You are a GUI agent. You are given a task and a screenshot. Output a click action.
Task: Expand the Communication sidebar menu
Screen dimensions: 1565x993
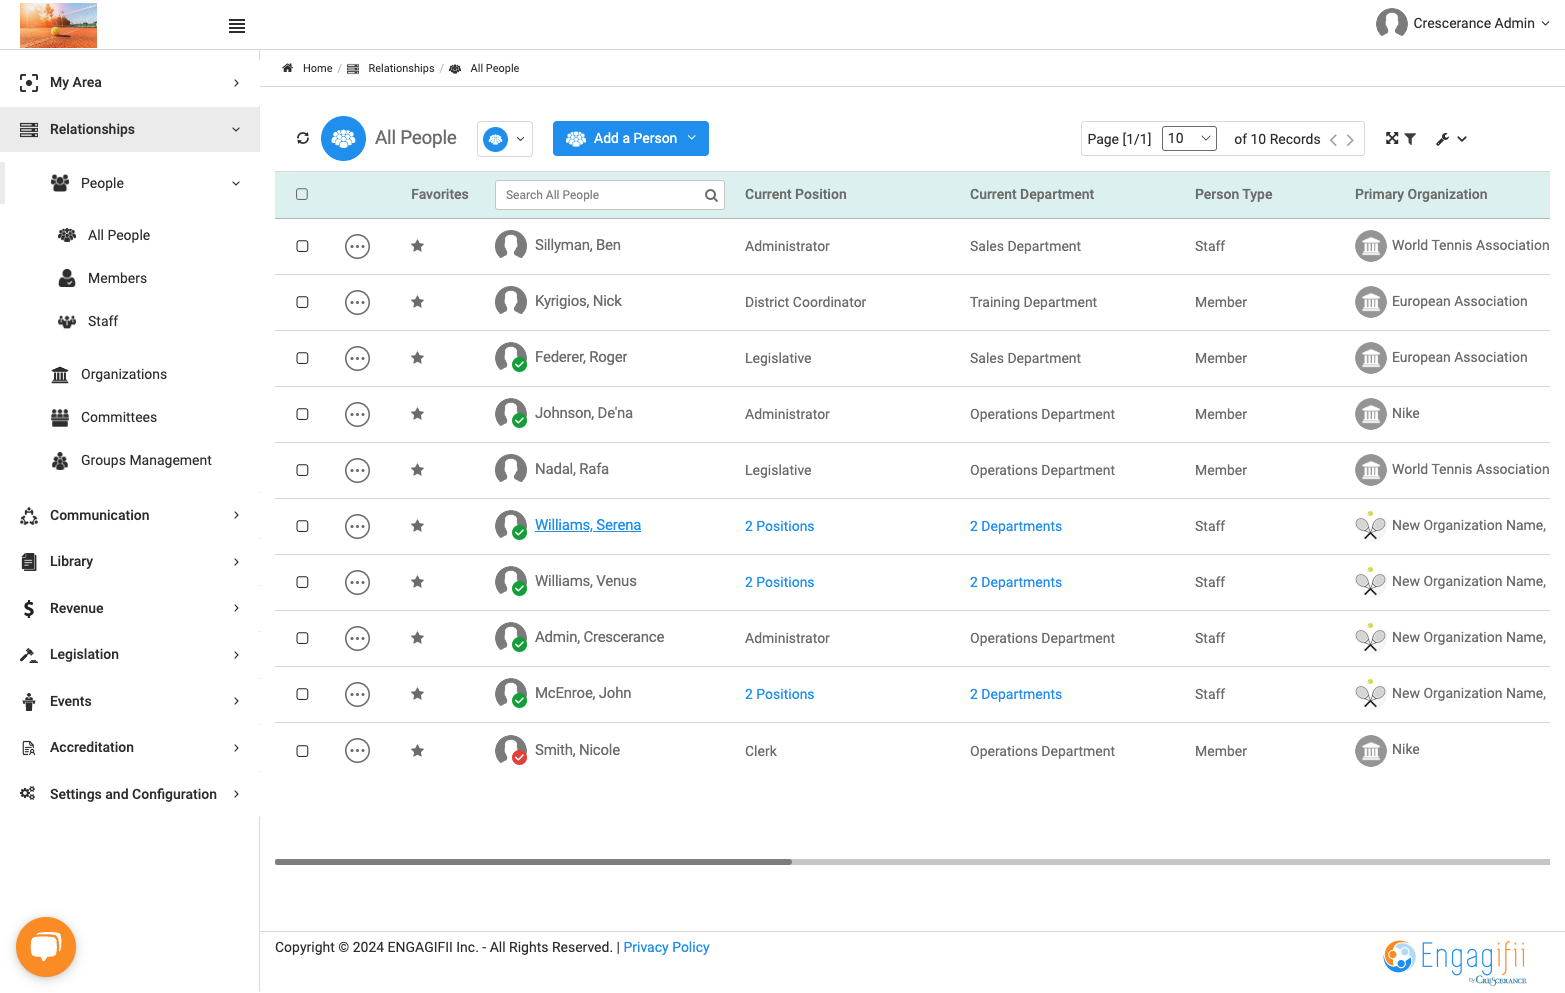(130, 515)
